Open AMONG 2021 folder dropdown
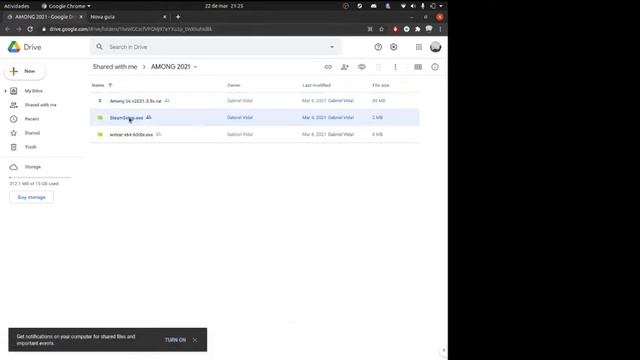This screenshot has height=360, width=640. click(x=196, y=67)
